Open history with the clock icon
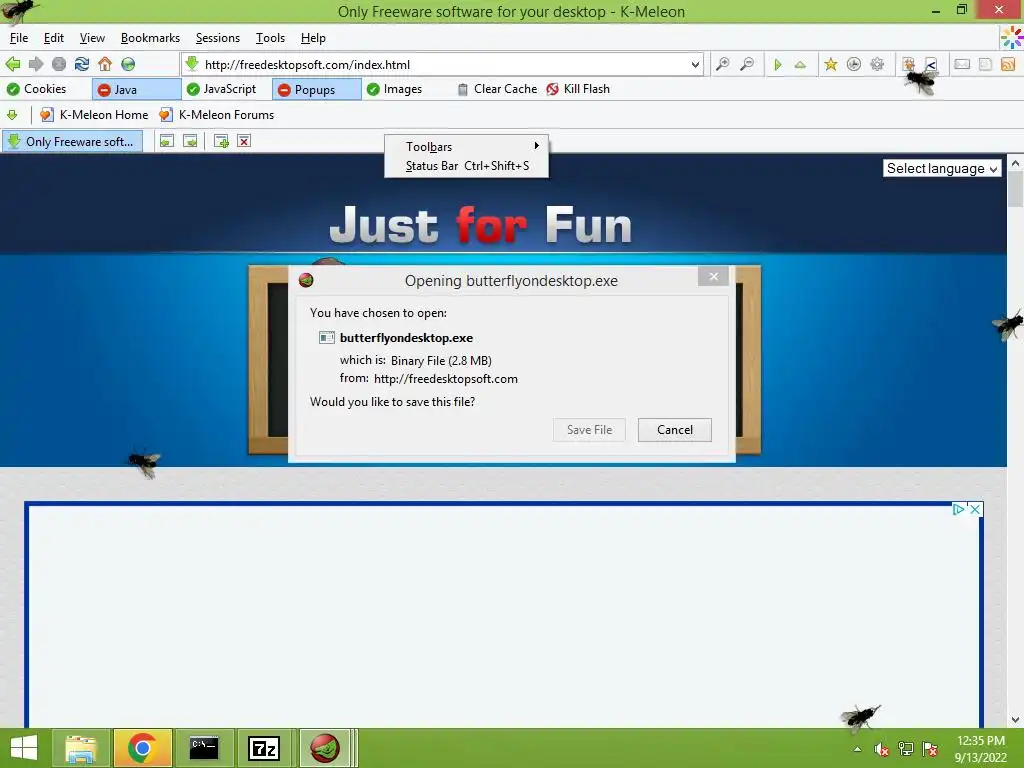 pyautogui.click(x=854, y=64)
